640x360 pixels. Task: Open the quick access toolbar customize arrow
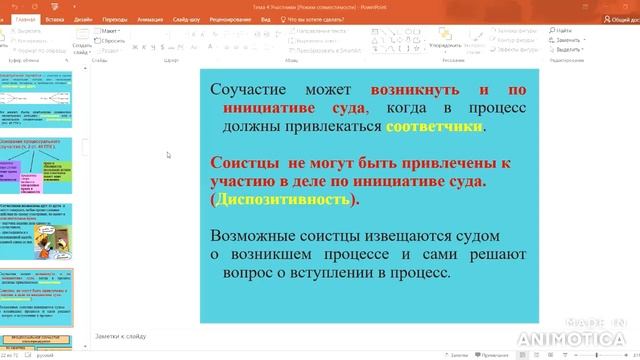pos(74,7)
